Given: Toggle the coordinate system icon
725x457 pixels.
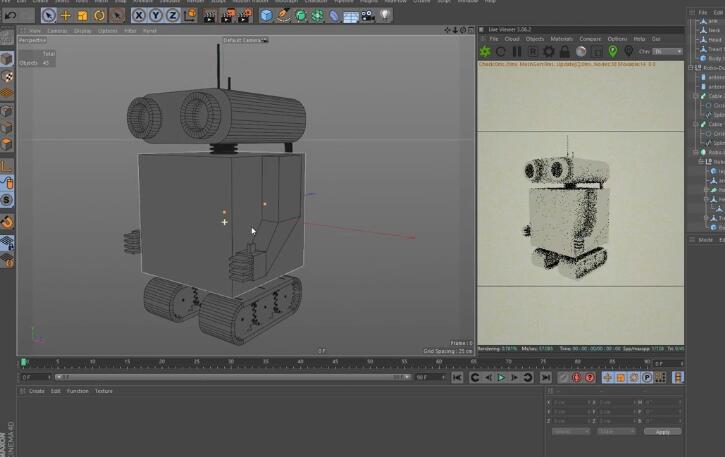Looking at the screenshot, I should tap(190, 15).
